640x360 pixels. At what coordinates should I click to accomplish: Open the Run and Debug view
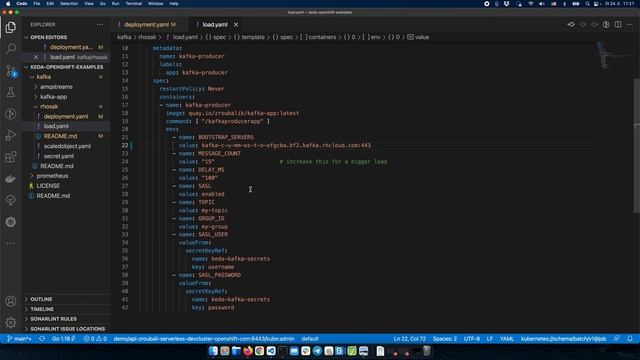[x=11, y=135]
